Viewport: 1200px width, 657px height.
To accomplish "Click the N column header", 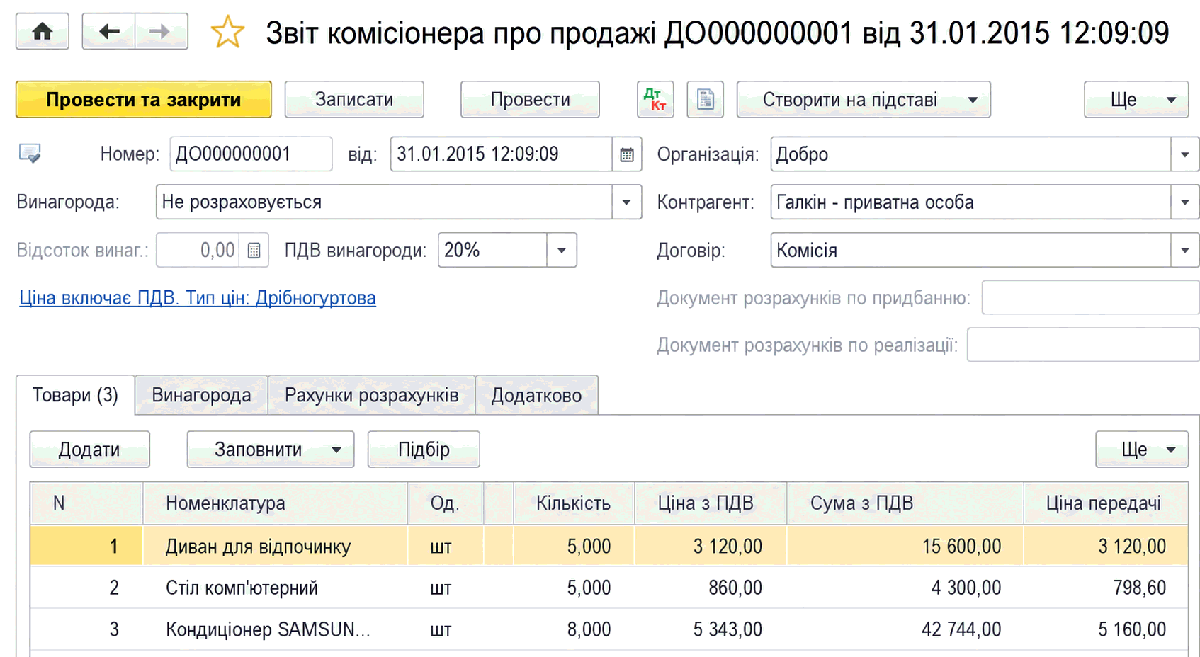I will 86,504.
